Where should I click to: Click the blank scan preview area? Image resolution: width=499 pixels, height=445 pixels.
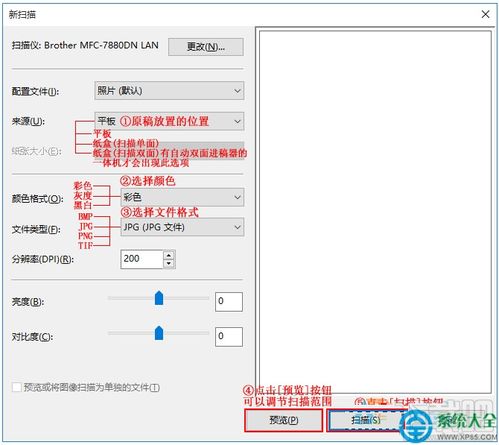pos(375,212)
